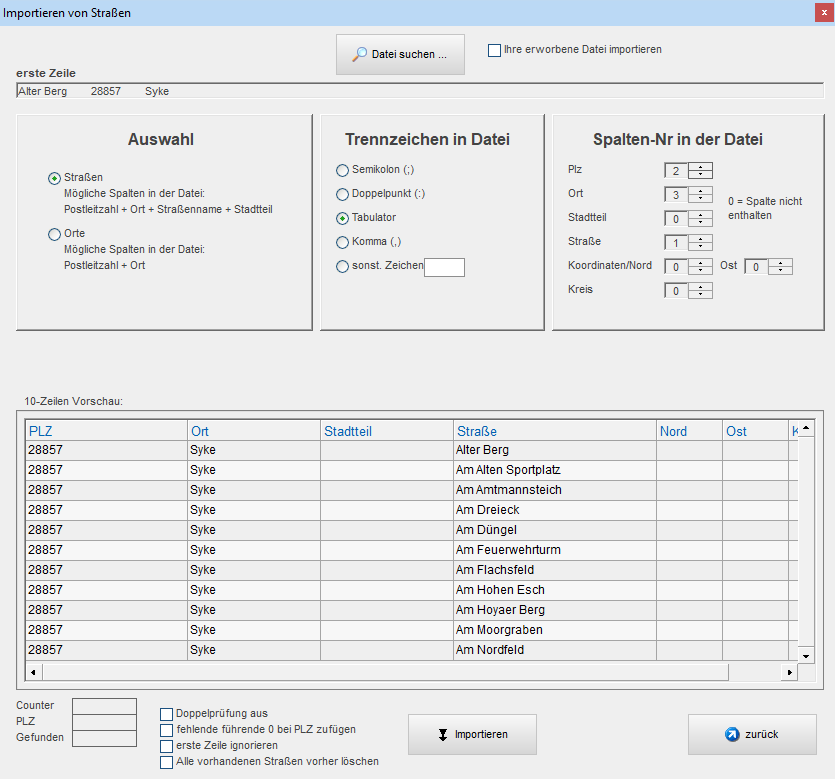The image size is (835, 779).
Task: Increase the Plz column number spinner
Action: (701, 166)
